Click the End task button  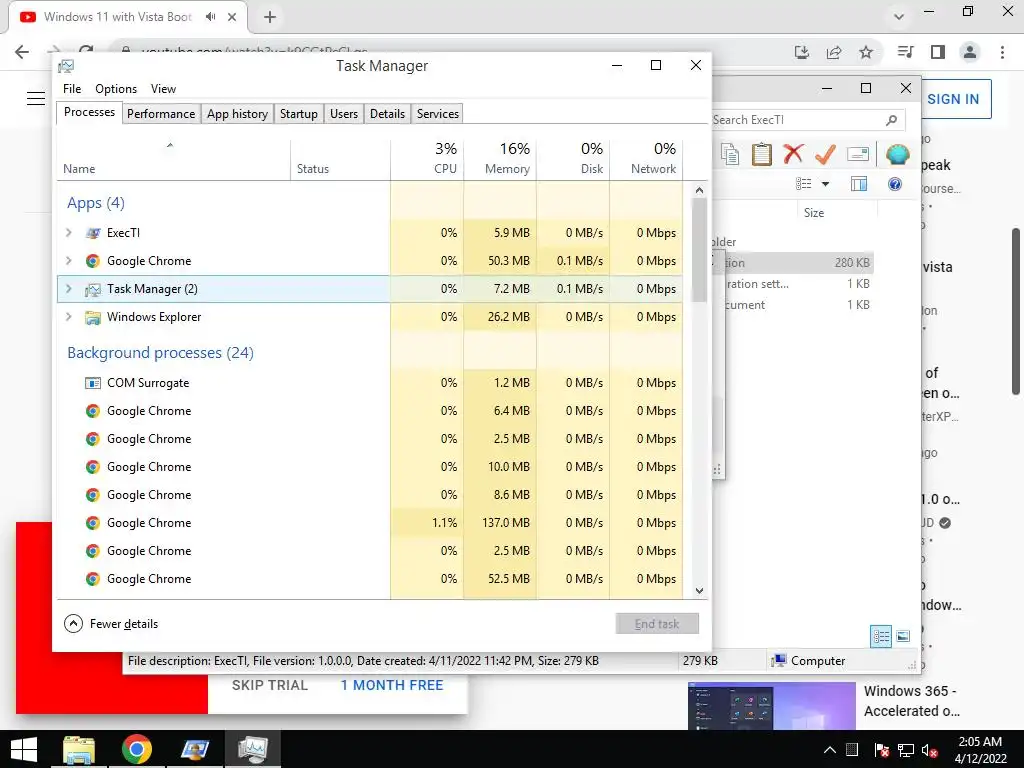point(657,624)
